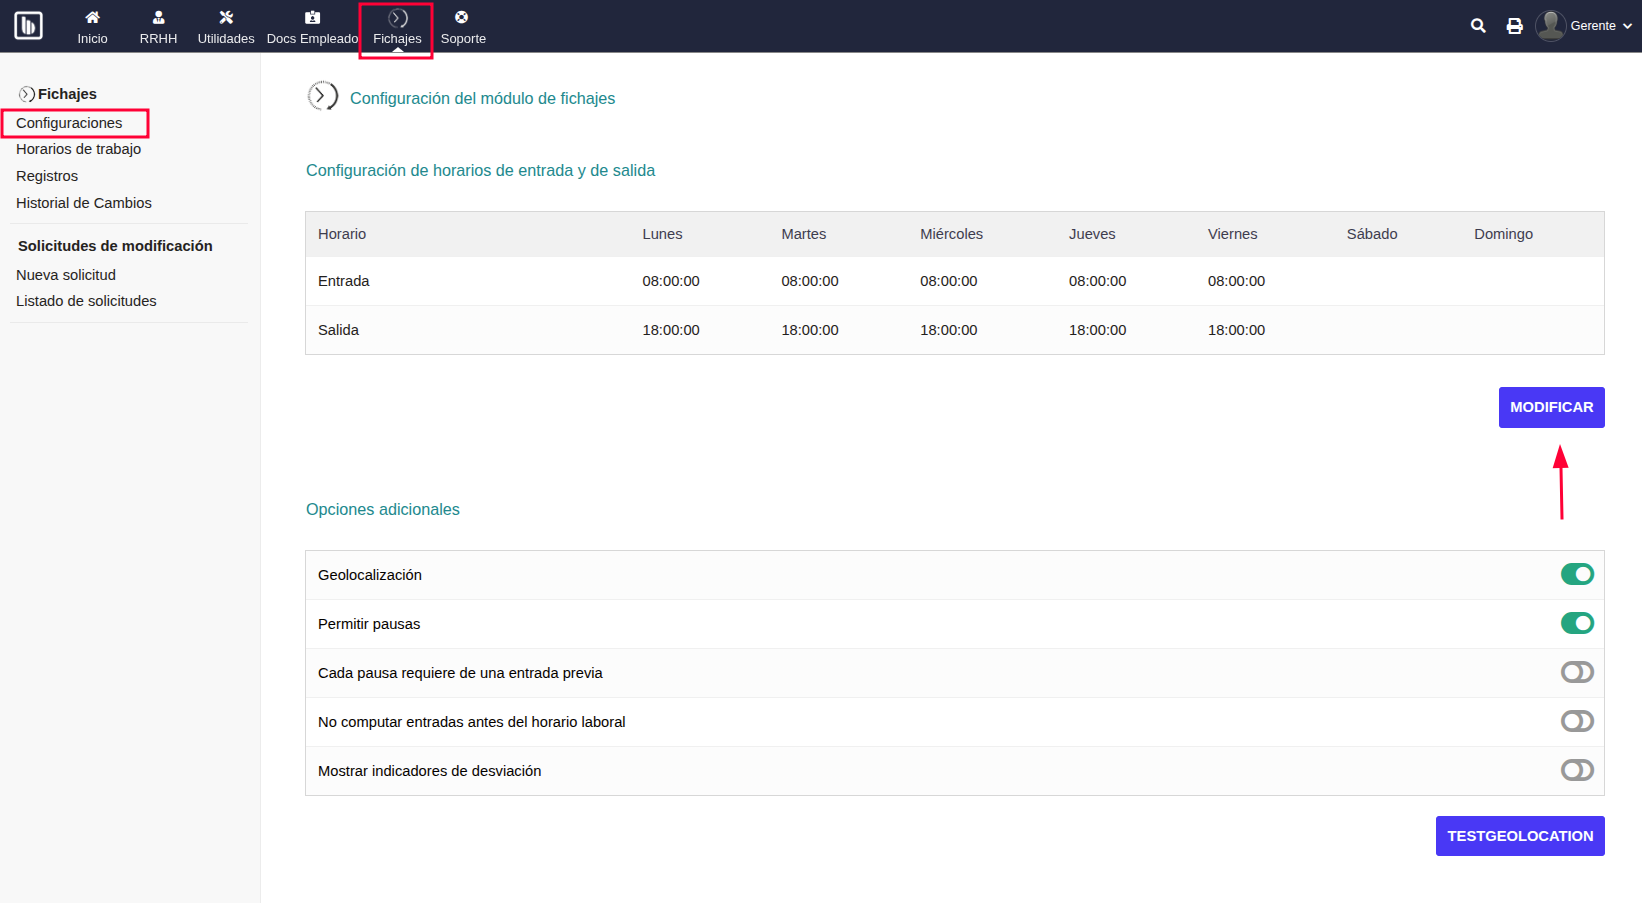1642x903 pixels.
Task: Open the Soporte support icon
Action: coord(462,17)
